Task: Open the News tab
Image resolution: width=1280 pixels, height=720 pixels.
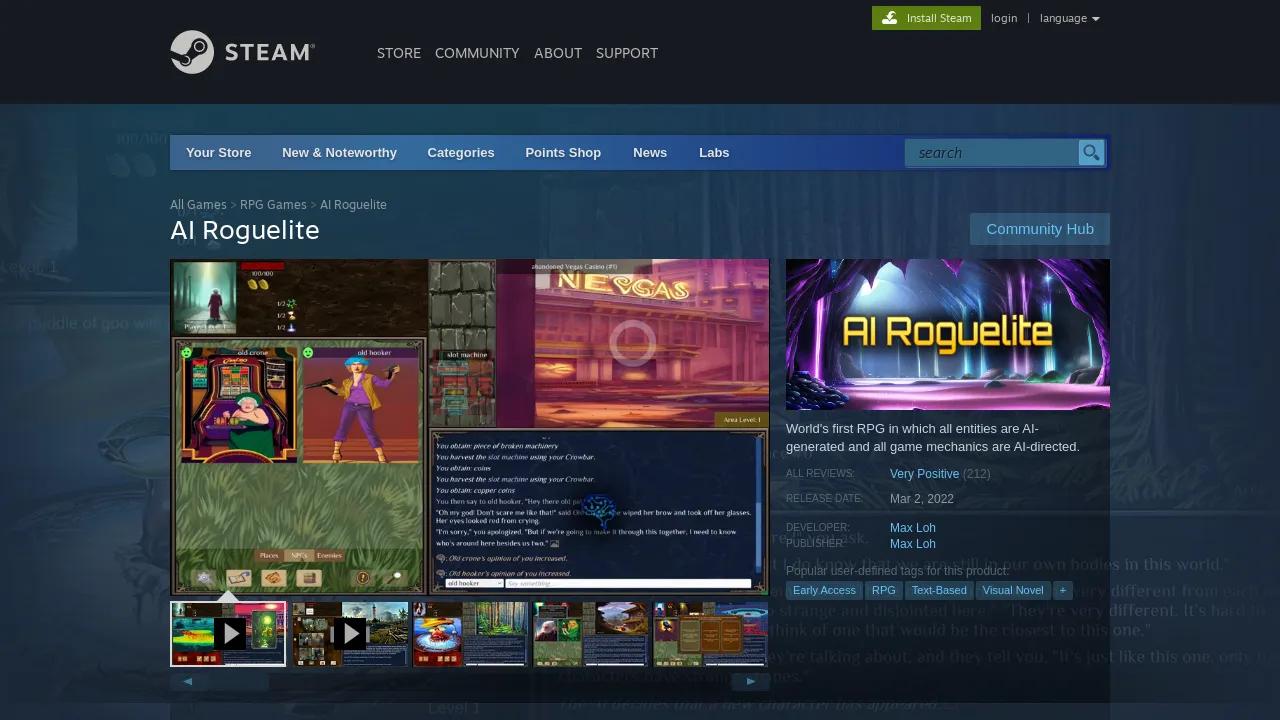Action: coord(650,153)
